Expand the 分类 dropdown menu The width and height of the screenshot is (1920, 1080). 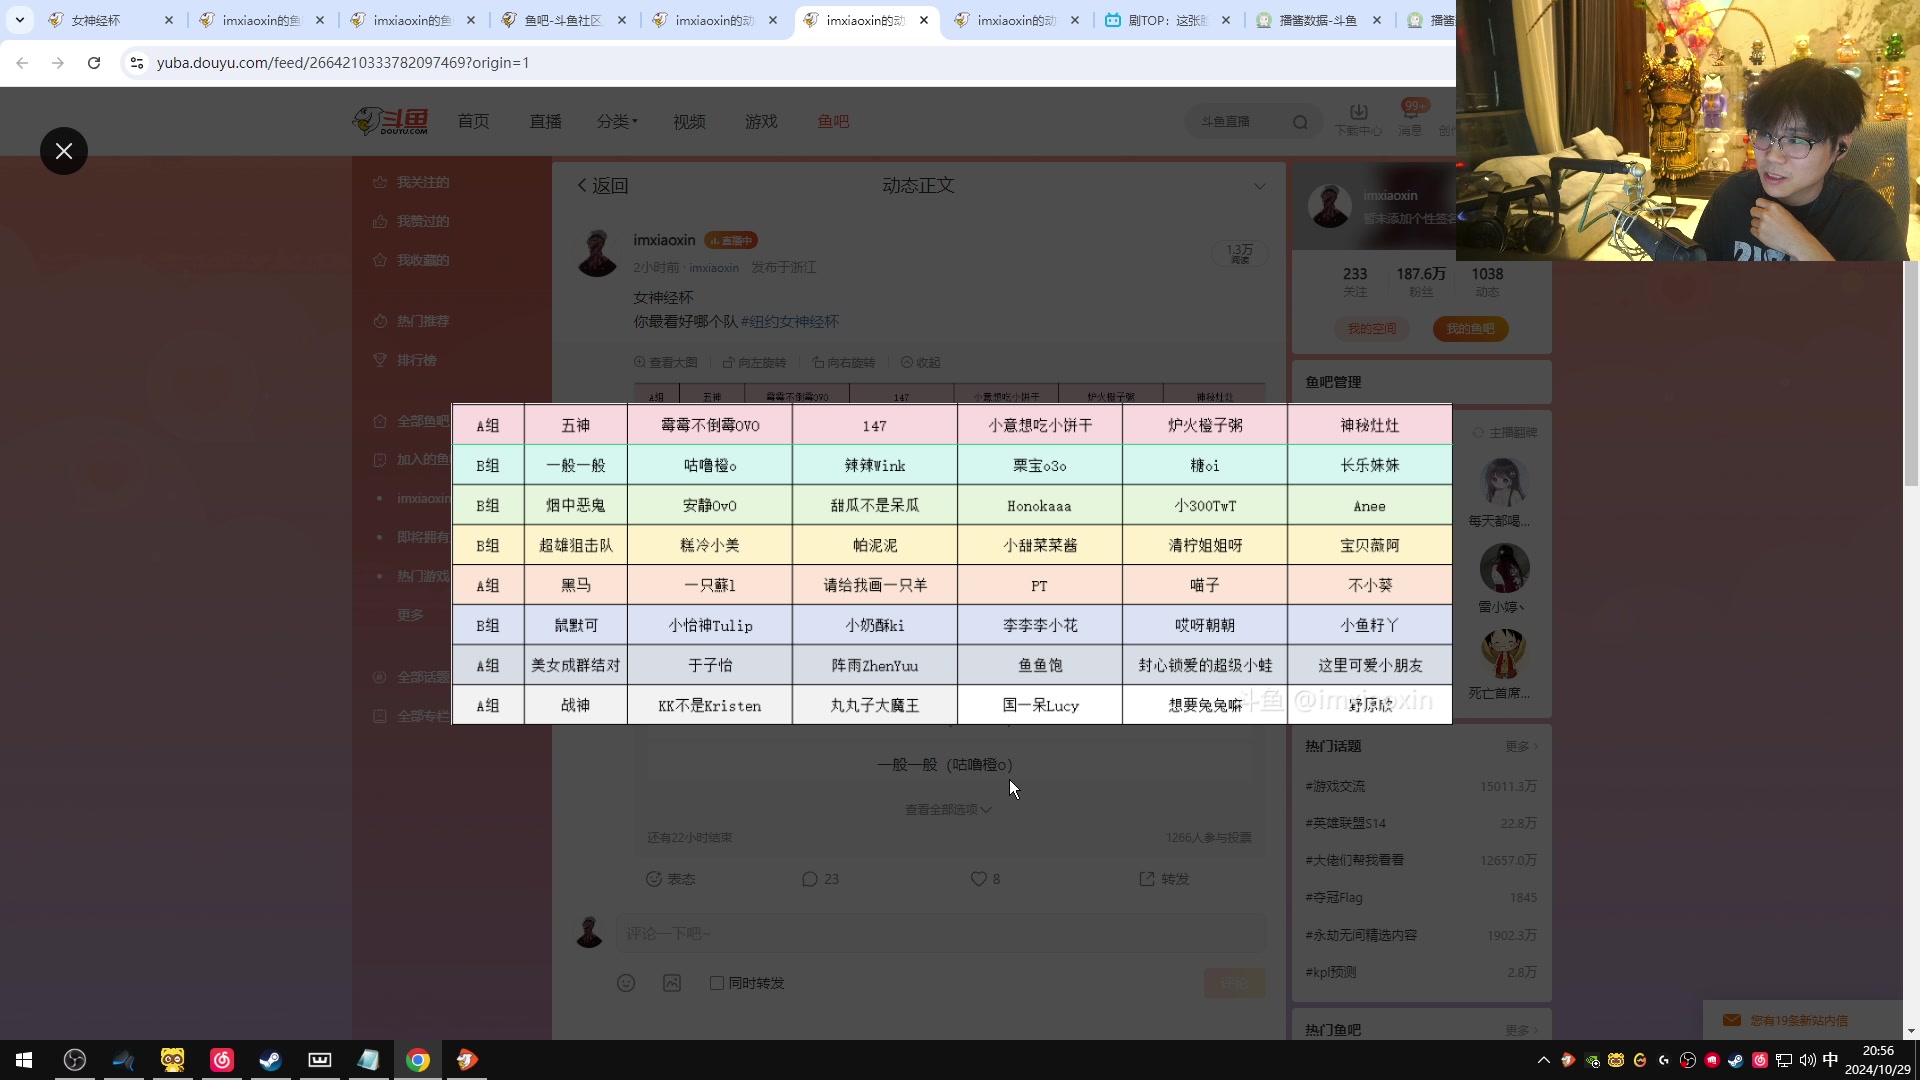click(x=617, y=121)
